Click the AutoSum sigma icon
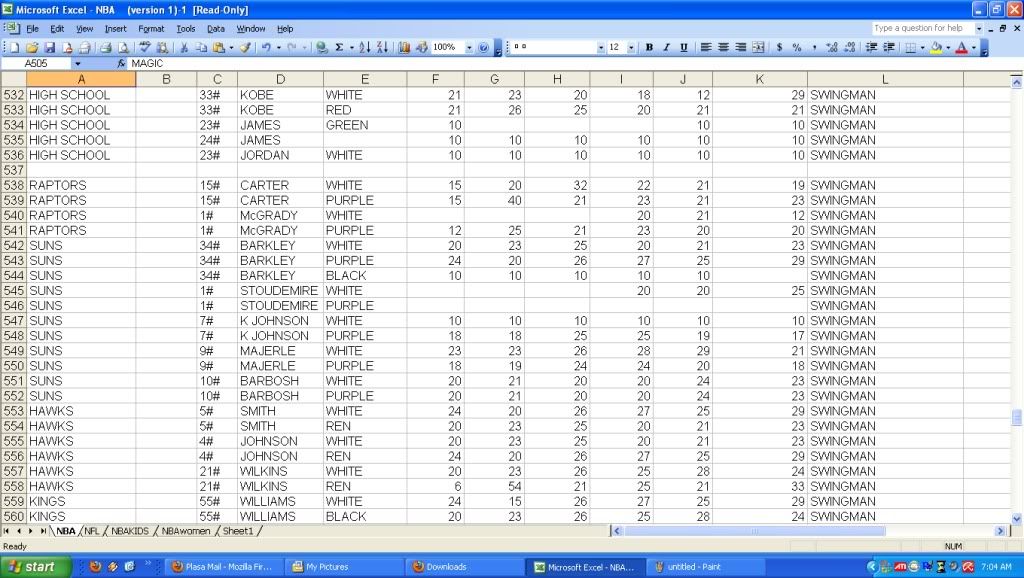 point(340,48)
